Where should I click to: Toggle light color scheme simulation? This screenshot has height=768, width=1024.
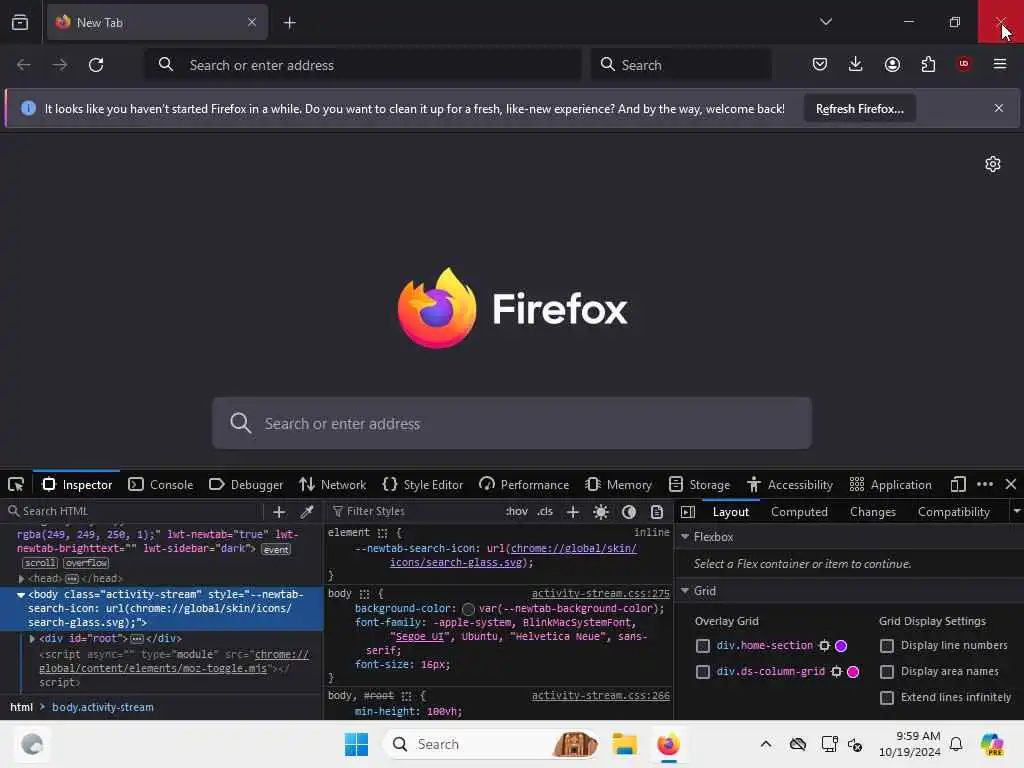coord(601,512)
